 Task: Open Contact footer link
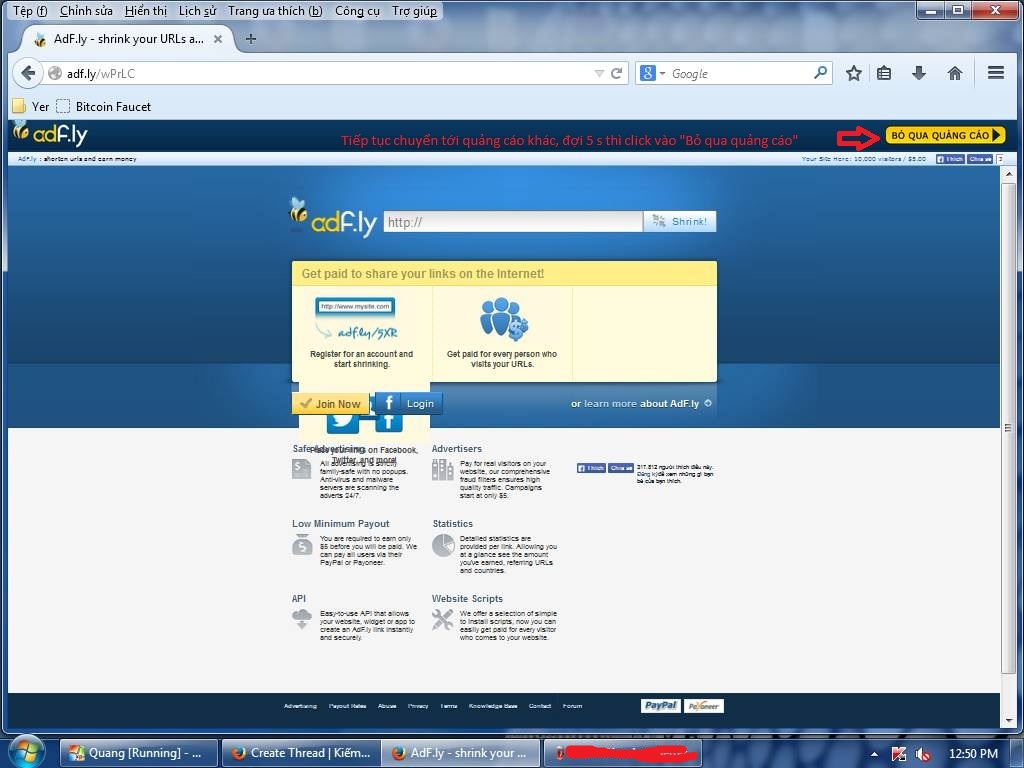[540, 706]
